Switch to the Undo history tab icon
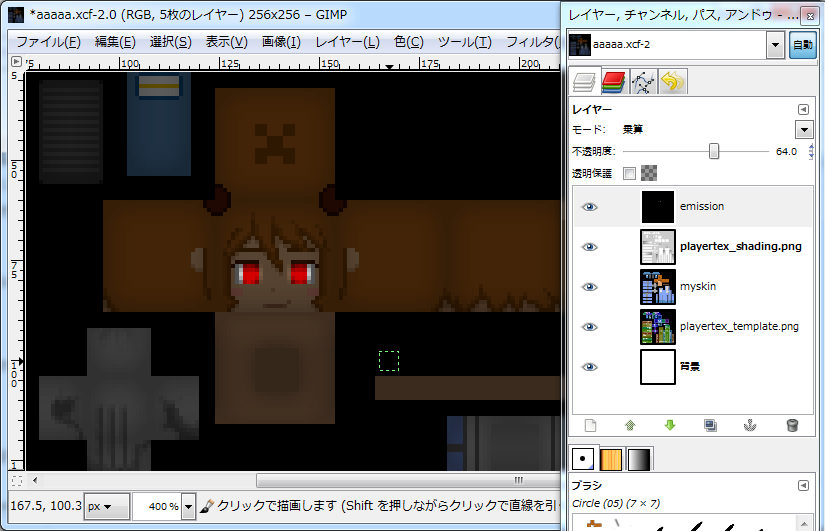Viewport: 825px width, 531px height. click(672, 82)
